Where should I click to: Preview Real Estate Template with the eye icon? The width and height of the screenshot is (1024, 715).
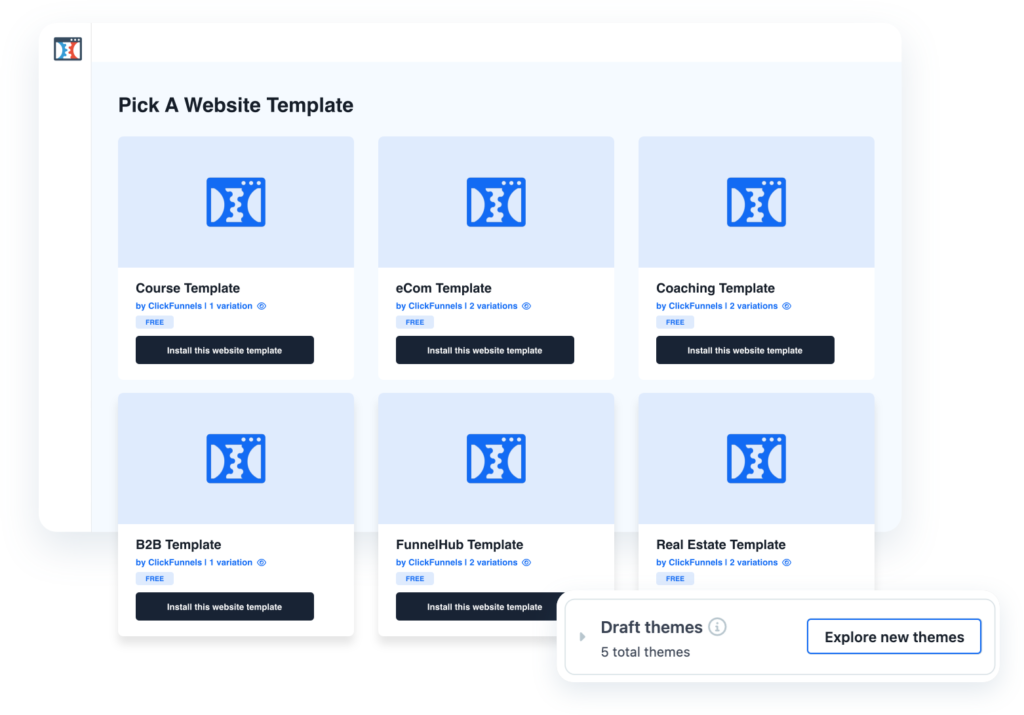(787, 563)
